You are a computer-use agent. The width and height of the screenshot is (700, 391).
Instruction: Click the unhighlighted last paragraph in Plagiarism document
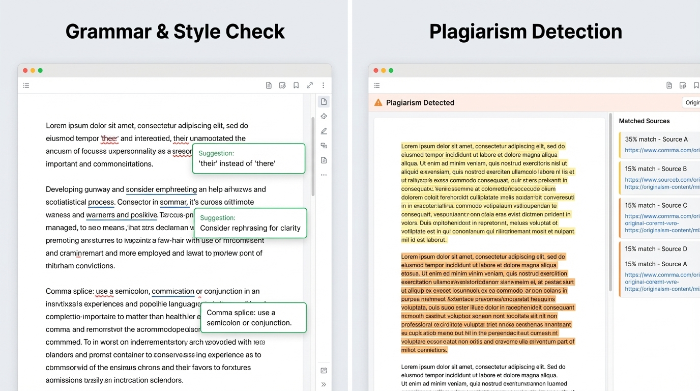coord(484,378)
